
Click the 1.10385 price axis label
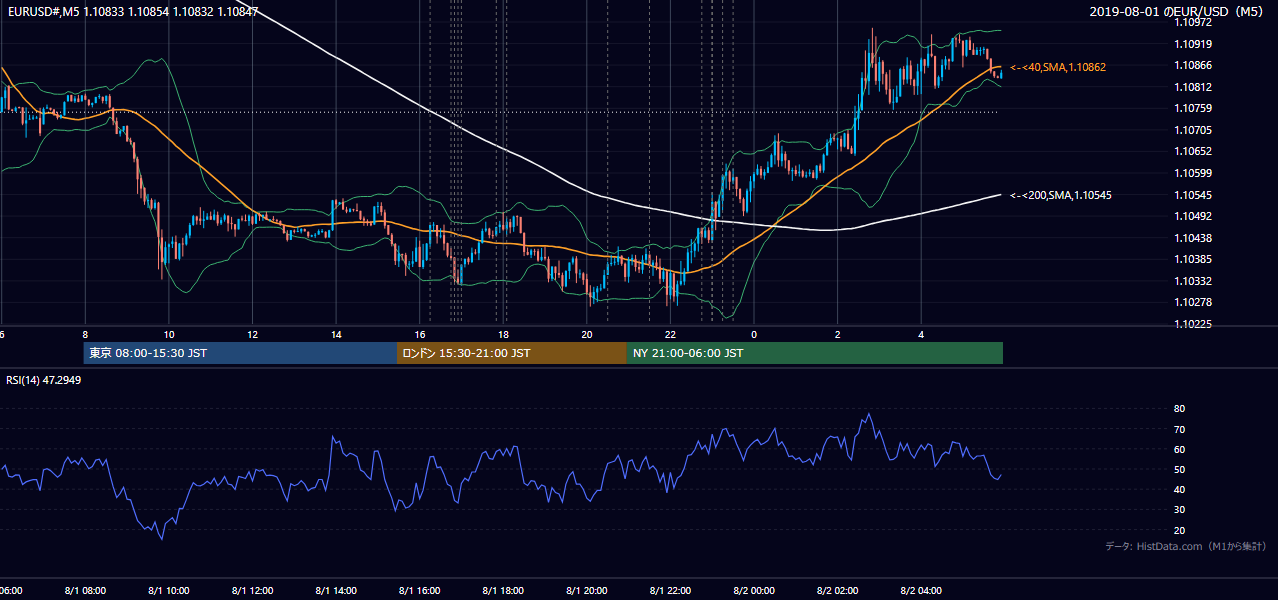point(1192,259)
